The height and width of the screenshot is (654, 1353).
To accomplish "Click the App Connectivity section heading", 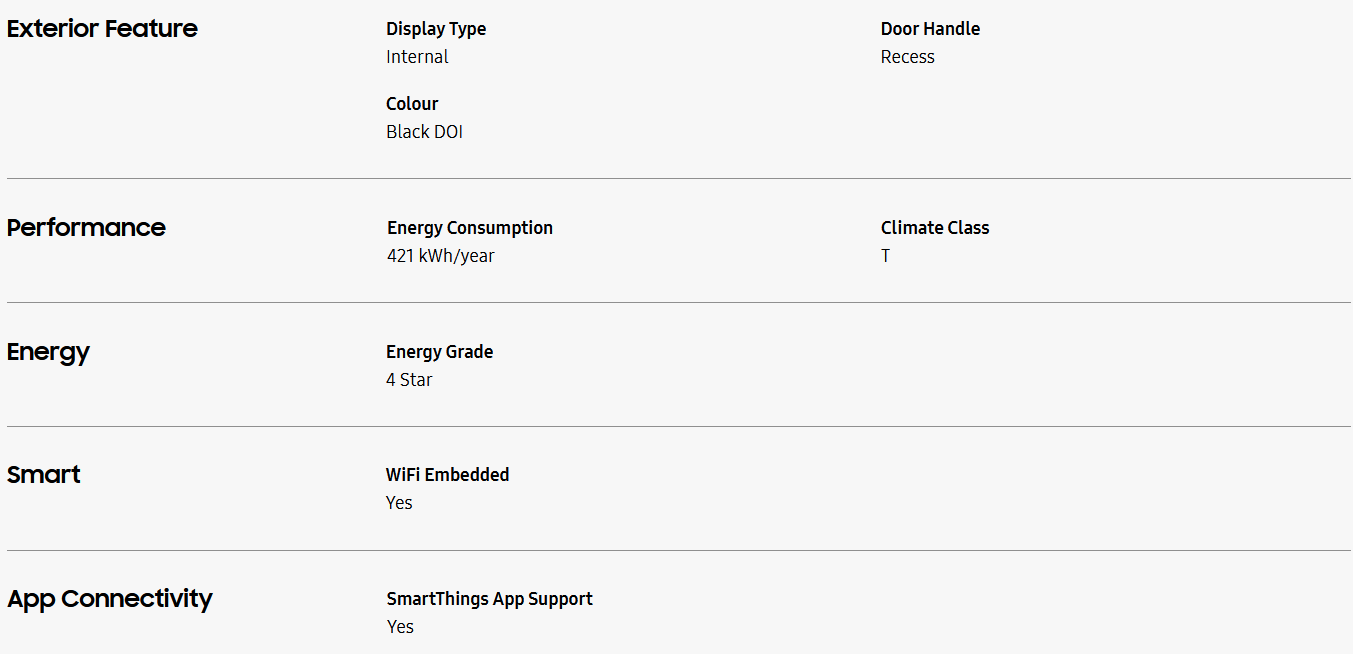I will coord(110,599).
